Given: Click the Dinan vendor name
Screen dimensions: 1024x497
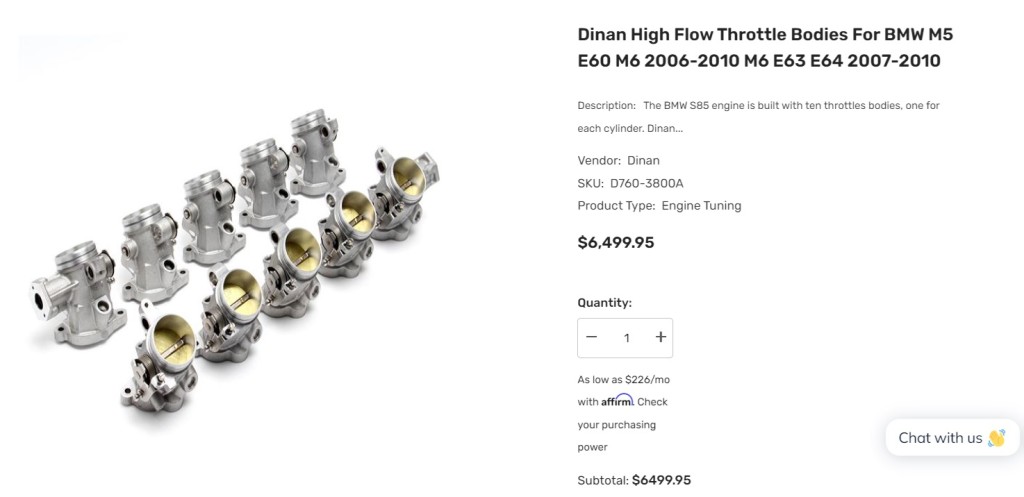Looking at the screenshot, I should [643, 161].
